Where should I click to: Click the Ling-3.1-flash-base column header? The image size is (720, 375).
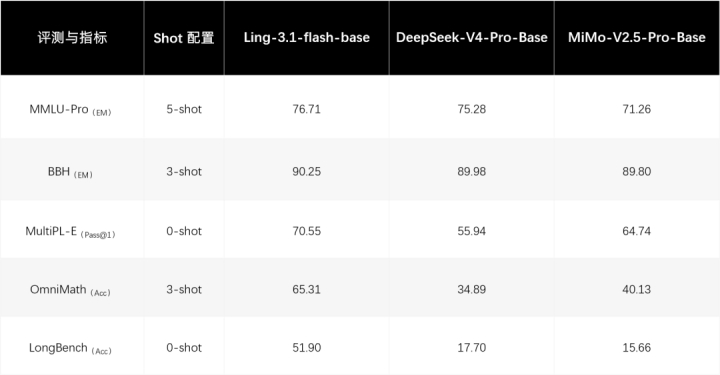(x=307, y=38)
